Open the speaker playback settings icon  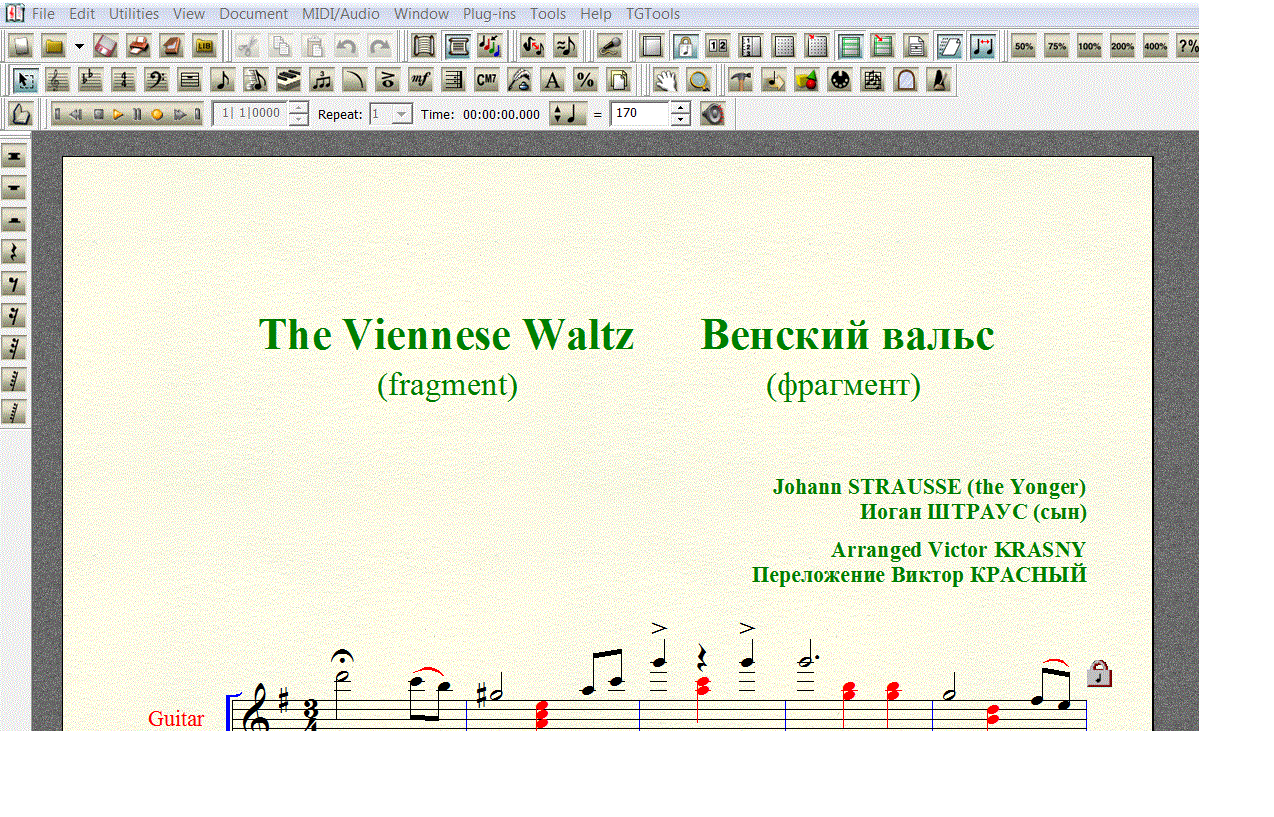(x=712, y=114)
